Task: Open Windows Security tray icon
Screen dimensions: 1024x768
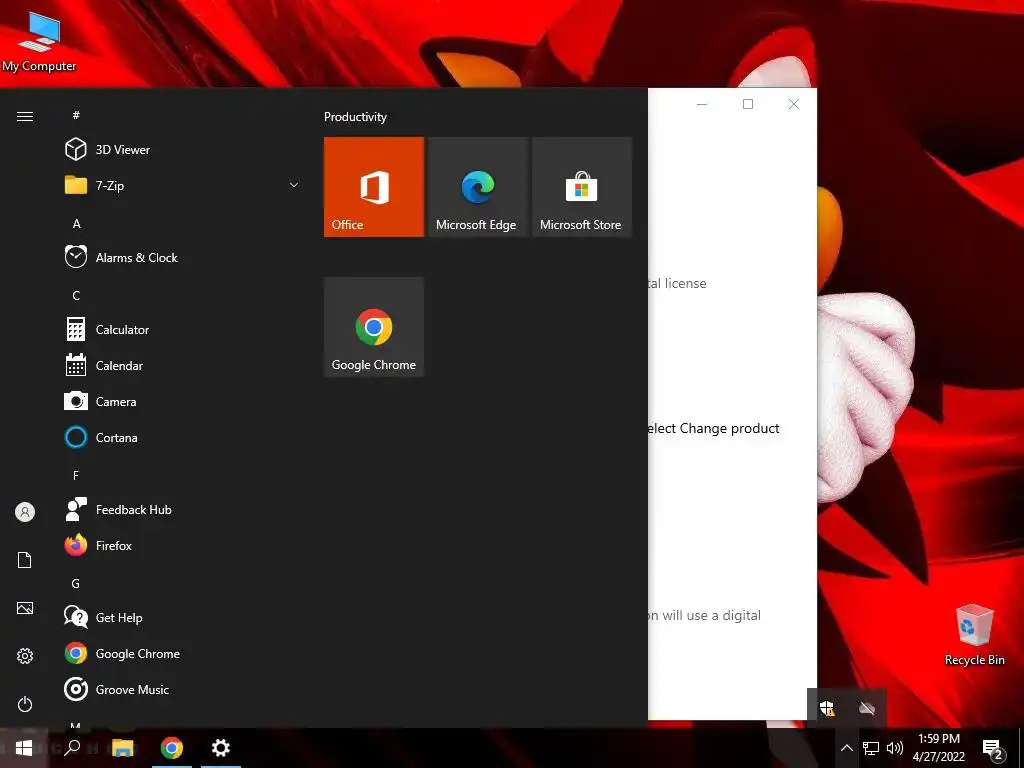Action: (x=827, y=707)
